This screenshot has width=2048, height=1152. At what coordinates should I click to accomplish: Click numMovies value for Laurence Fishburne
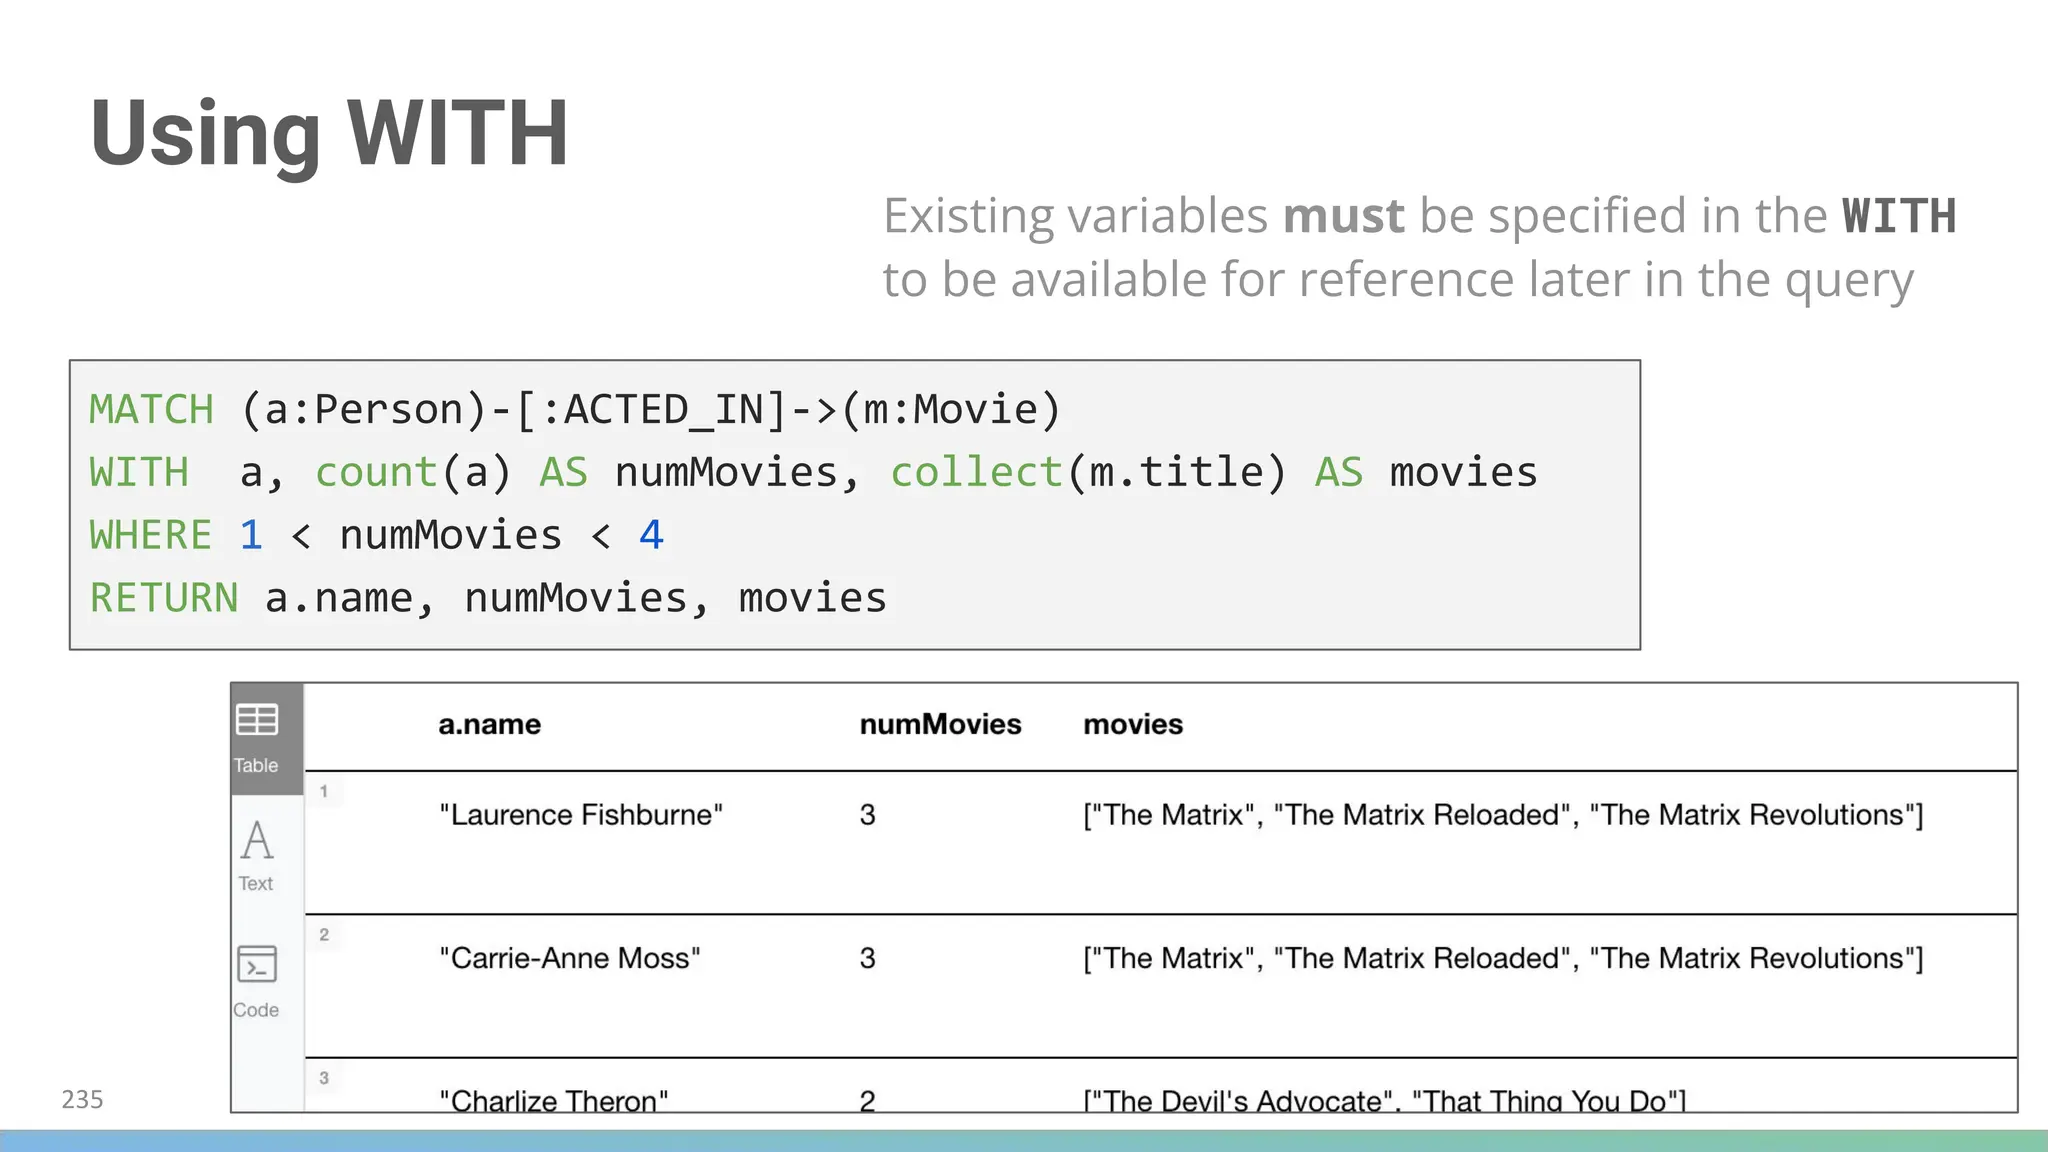coord(867,815)
